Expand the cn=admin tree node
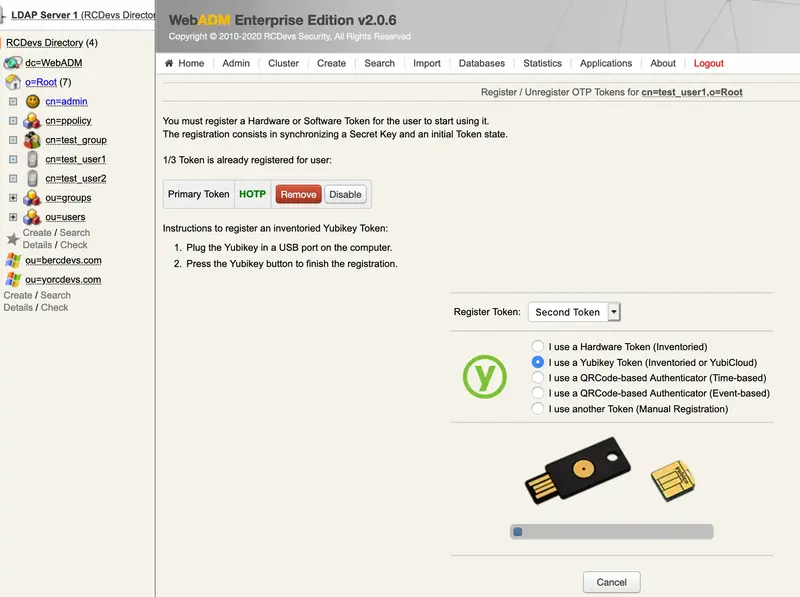 (x=13, y=102)
